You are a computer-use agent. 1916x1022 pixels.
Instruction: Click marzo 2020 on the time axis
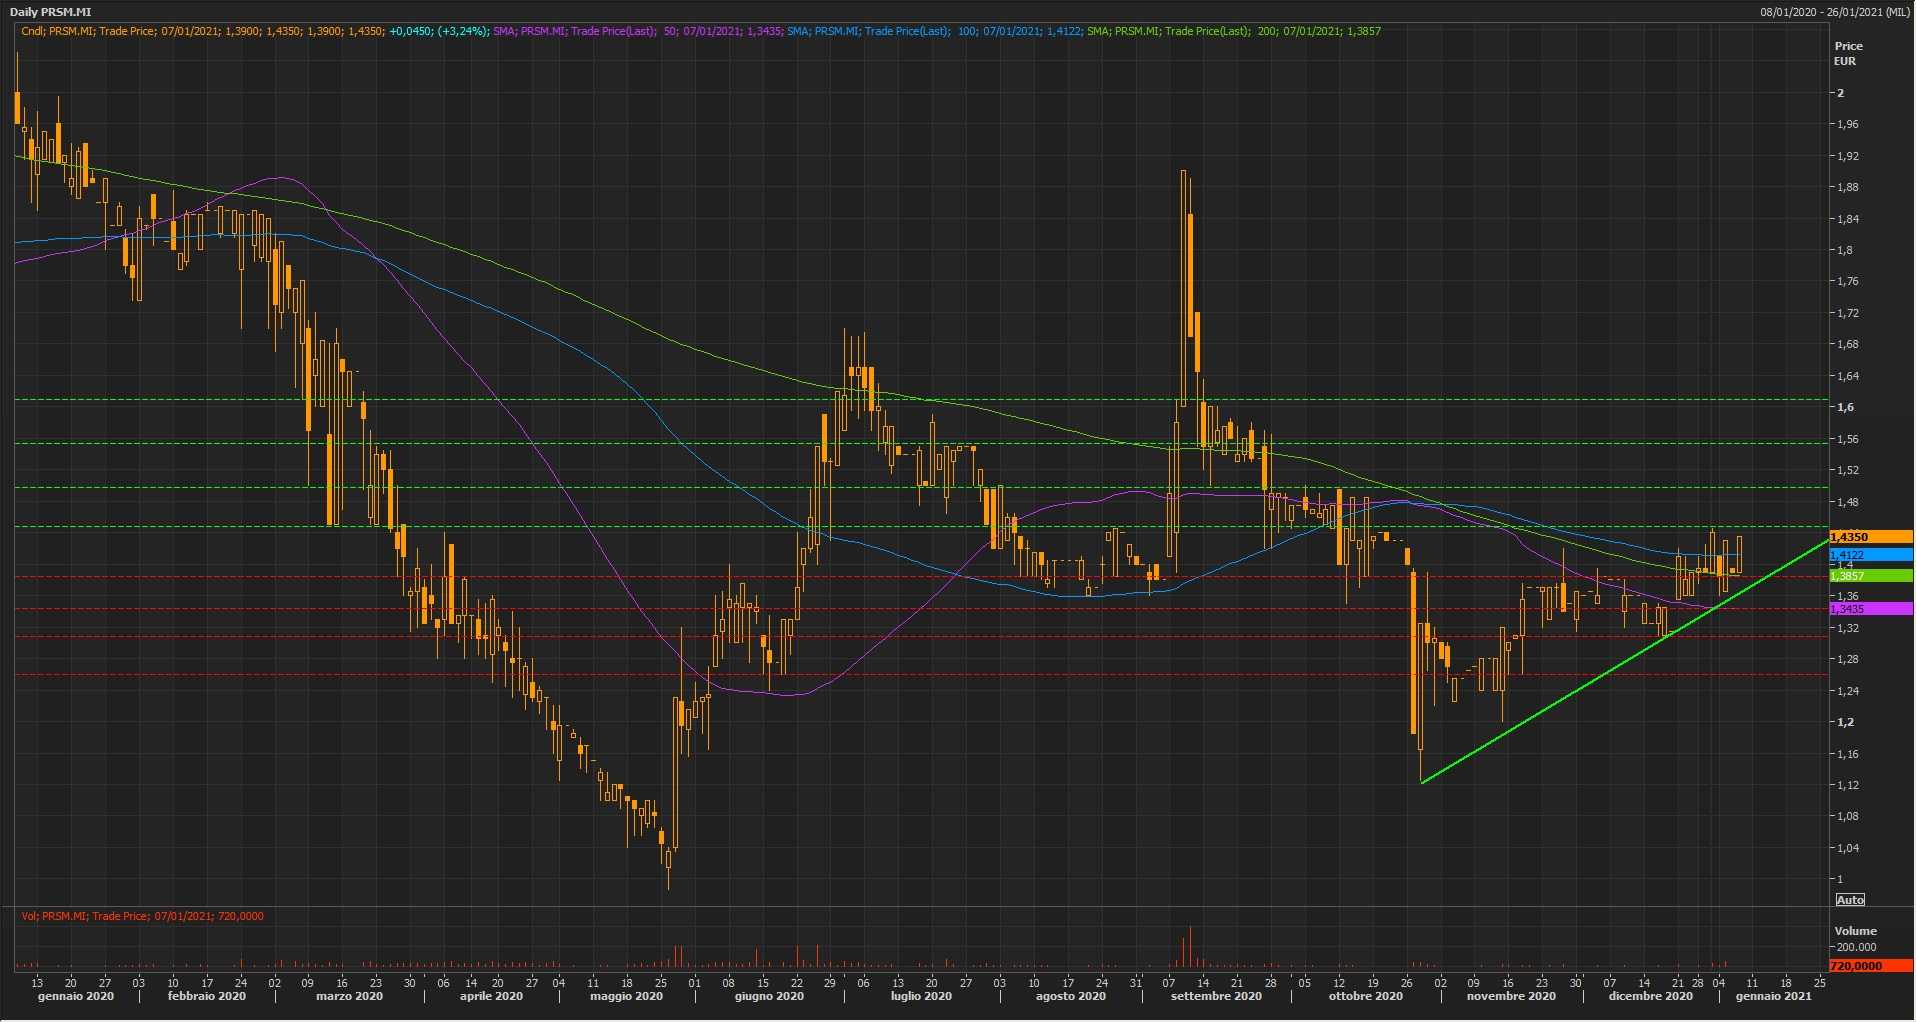[x=349, y=996]
